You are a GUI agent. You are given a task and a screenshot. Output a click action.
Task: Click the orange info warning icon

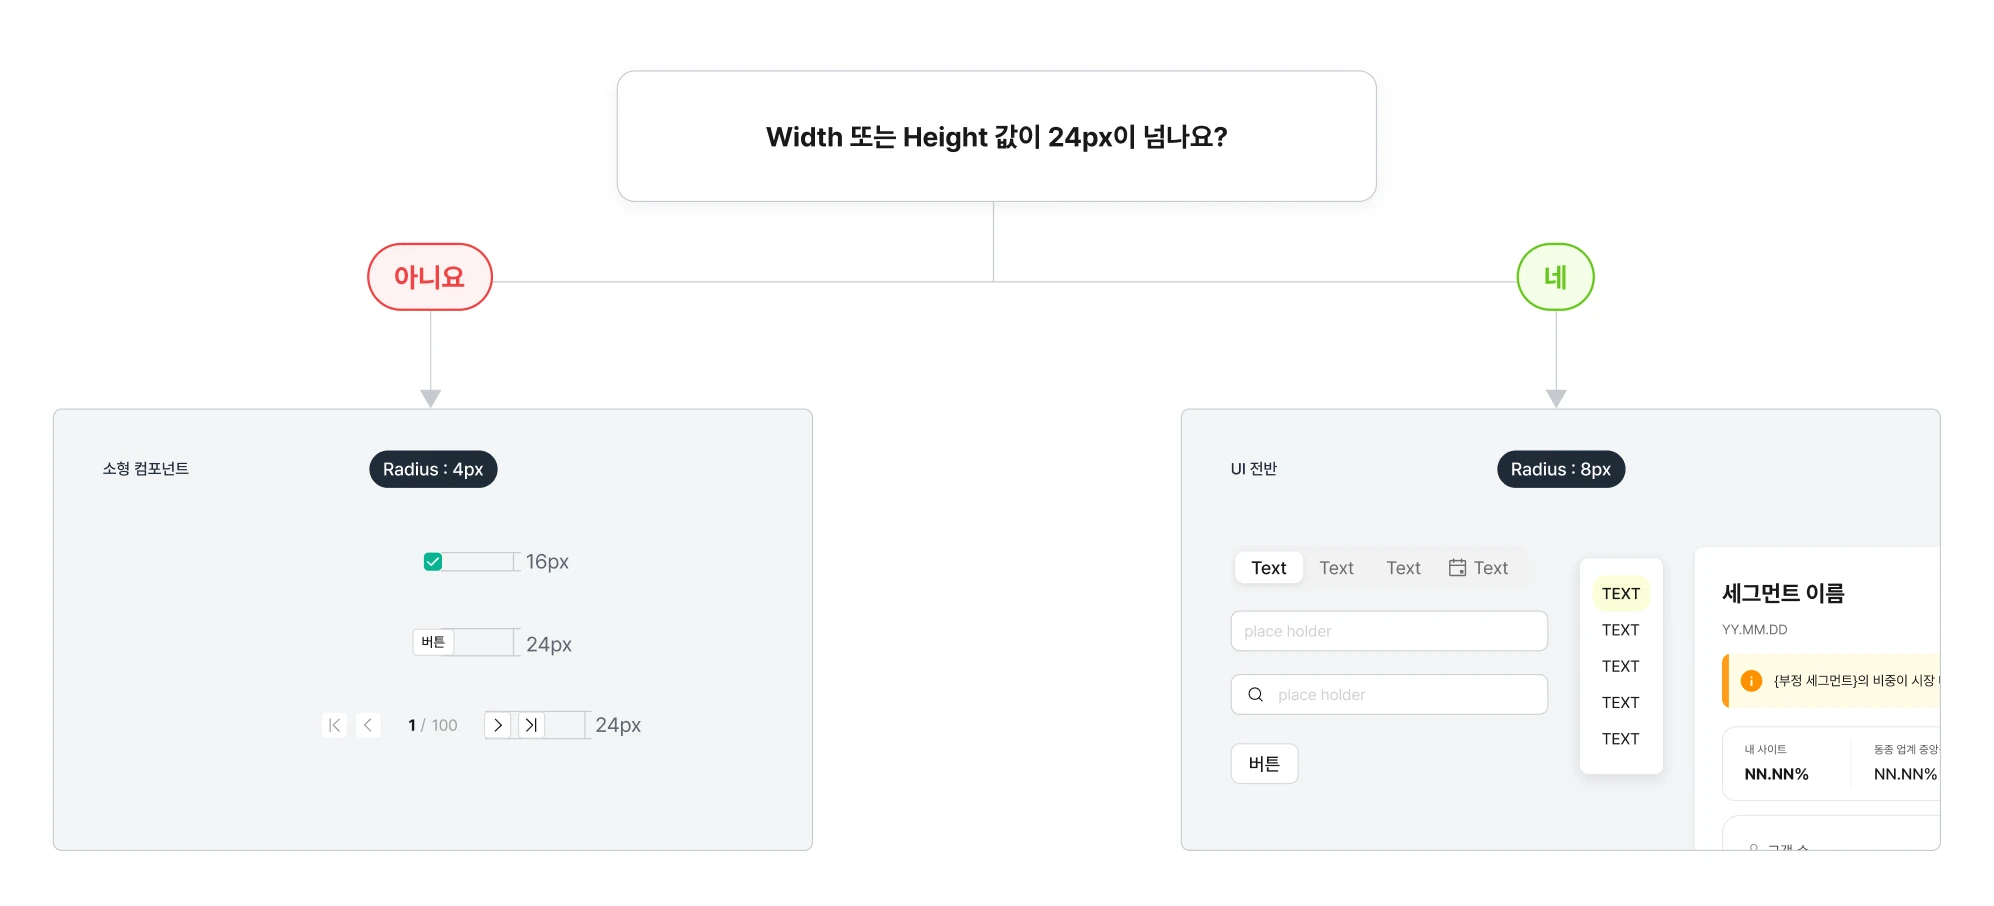click(x=1751, y=681)
